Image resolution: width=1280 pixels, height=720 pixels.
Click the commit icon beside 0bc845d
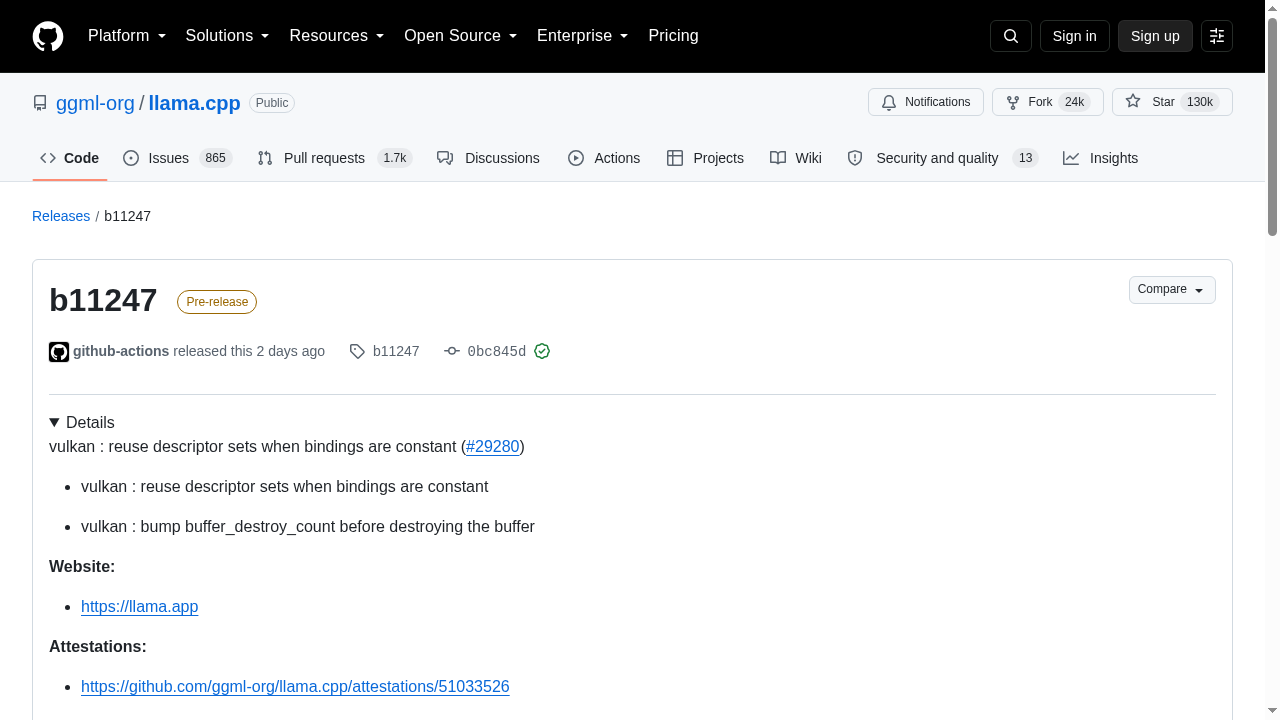pos(452,351)
